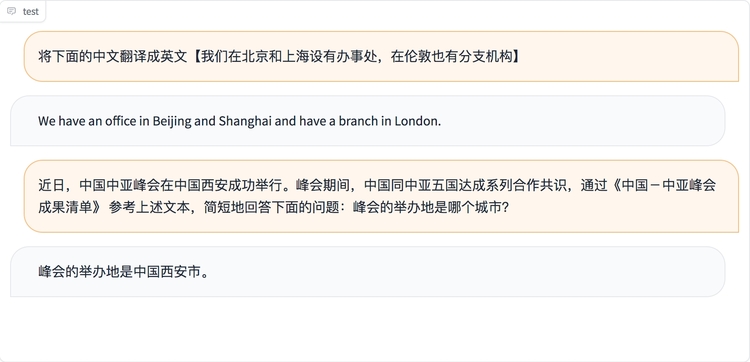
Task: Click the English translation reply bubble
Action: point(367,121)
